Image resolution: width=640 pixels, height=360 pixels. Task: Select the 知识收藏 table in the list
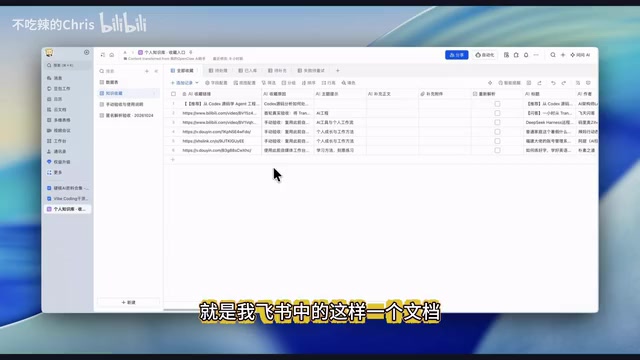(x=128, y=93)
